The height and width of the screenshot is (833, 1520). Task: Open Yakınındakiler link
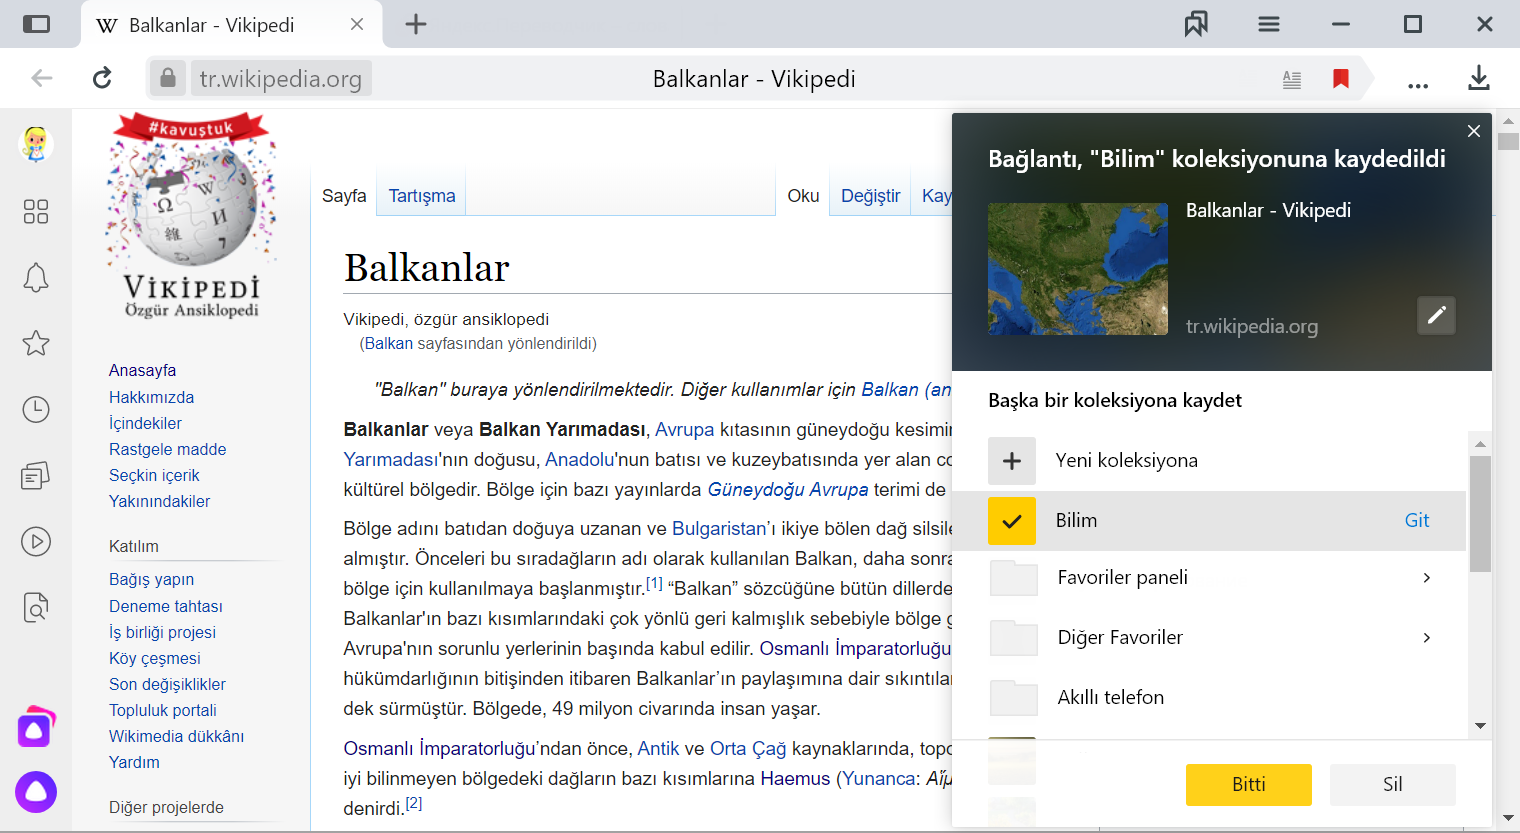(159, 501)
